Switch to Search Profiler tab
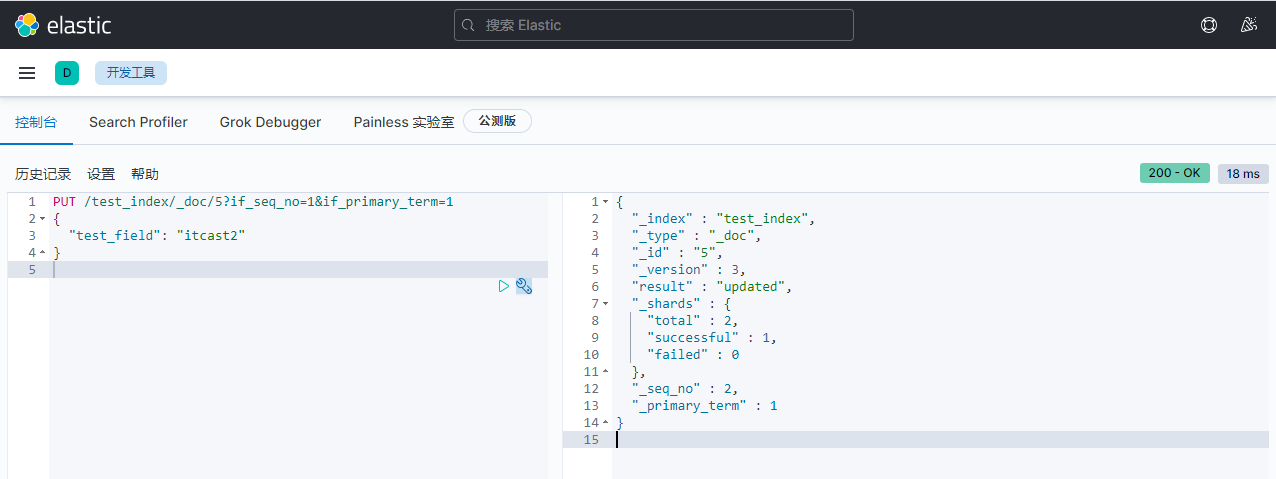The image size is (1276, 479). (138, 122)
